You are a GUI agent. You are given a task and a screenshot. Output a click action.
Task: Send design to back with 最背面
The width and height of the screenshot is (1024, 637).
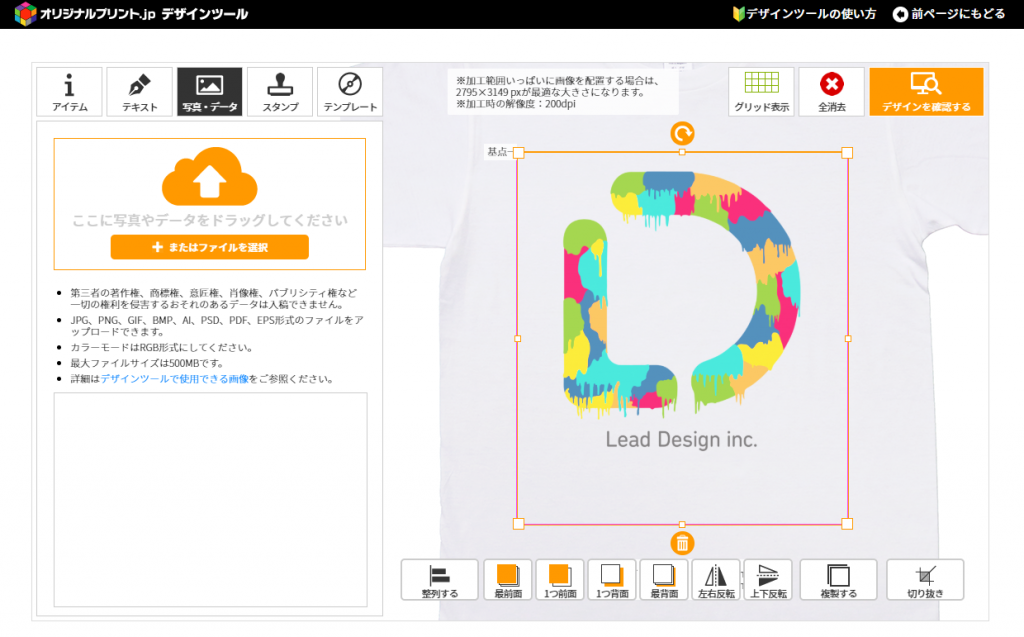(664, 580)
